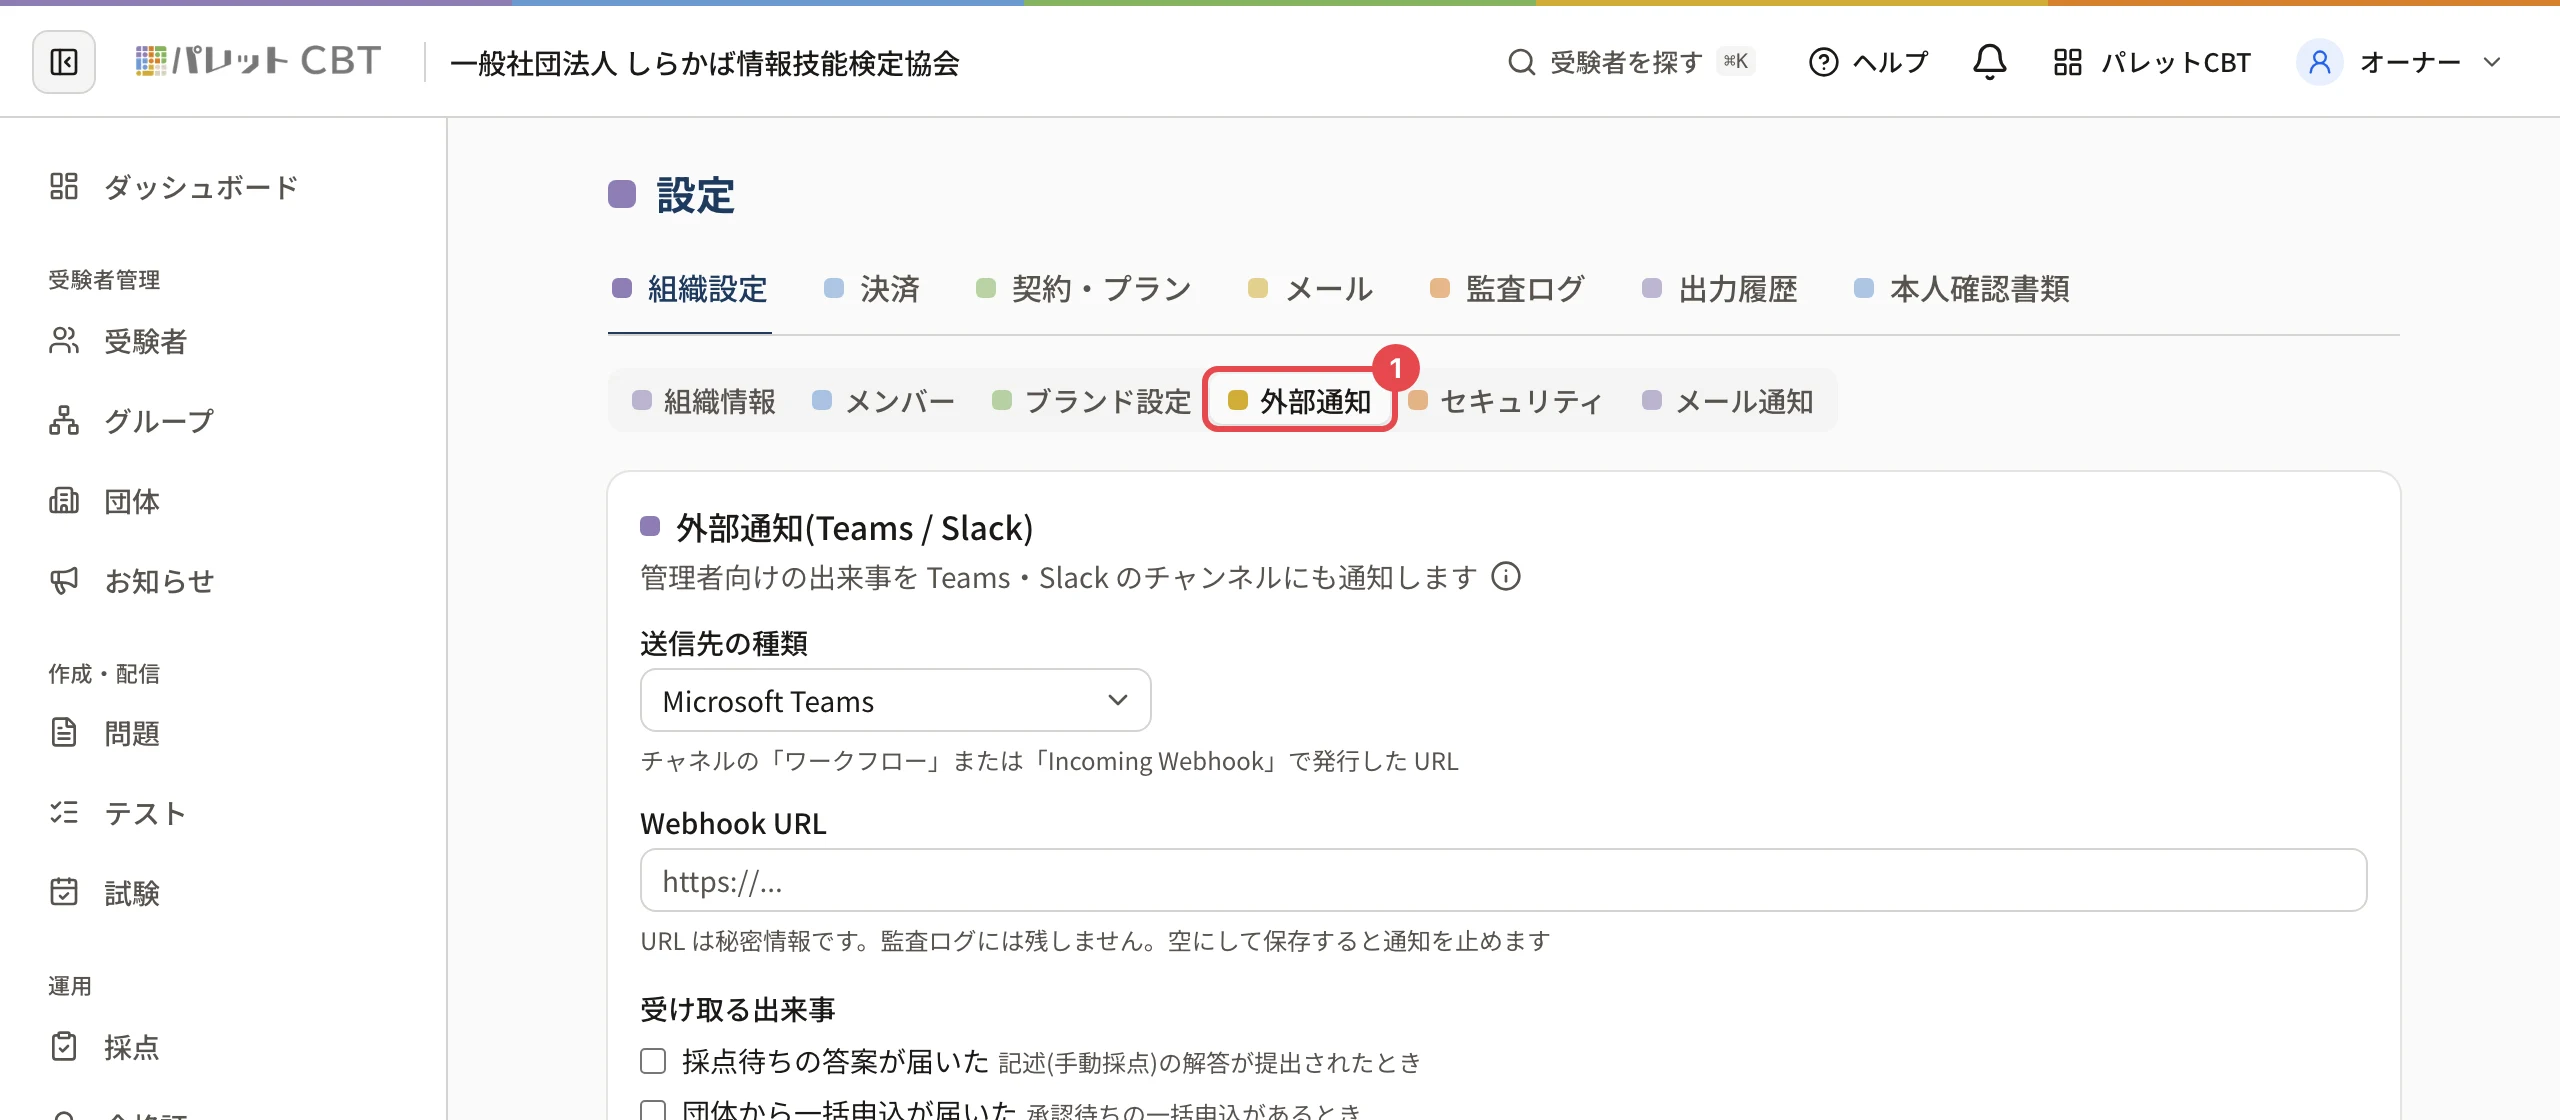2560x1120 pixels.
Task: Open the パレットCBT app switcher
Action: coord(2151,62)
